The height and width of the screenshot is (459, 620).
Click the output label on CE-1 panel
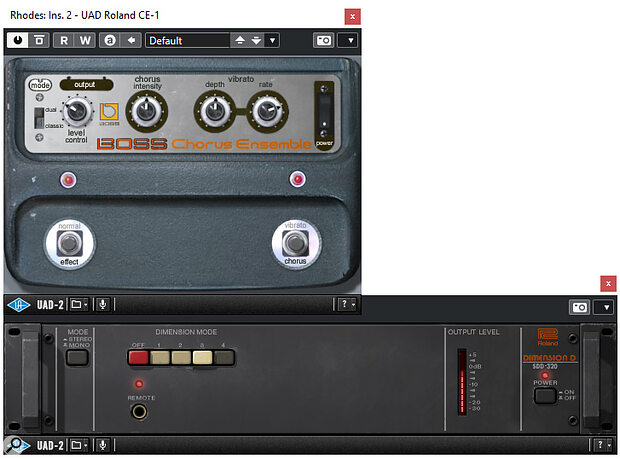coord(86,85)
